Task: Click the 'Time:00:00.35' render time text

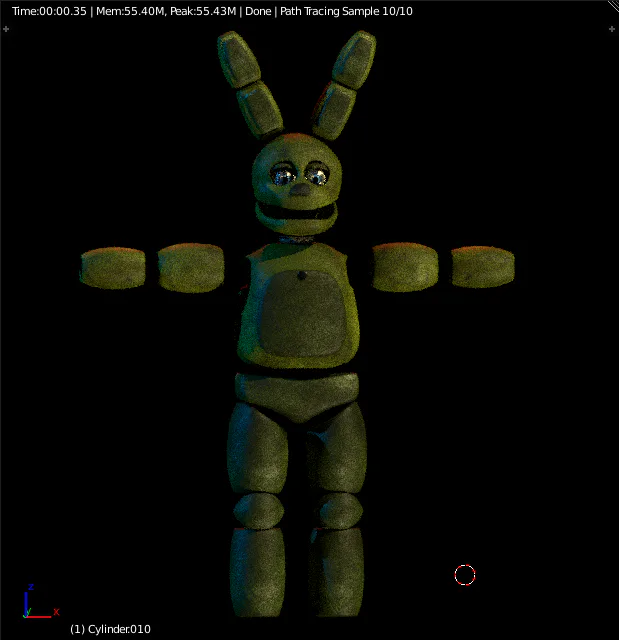Action: [49, 11]
